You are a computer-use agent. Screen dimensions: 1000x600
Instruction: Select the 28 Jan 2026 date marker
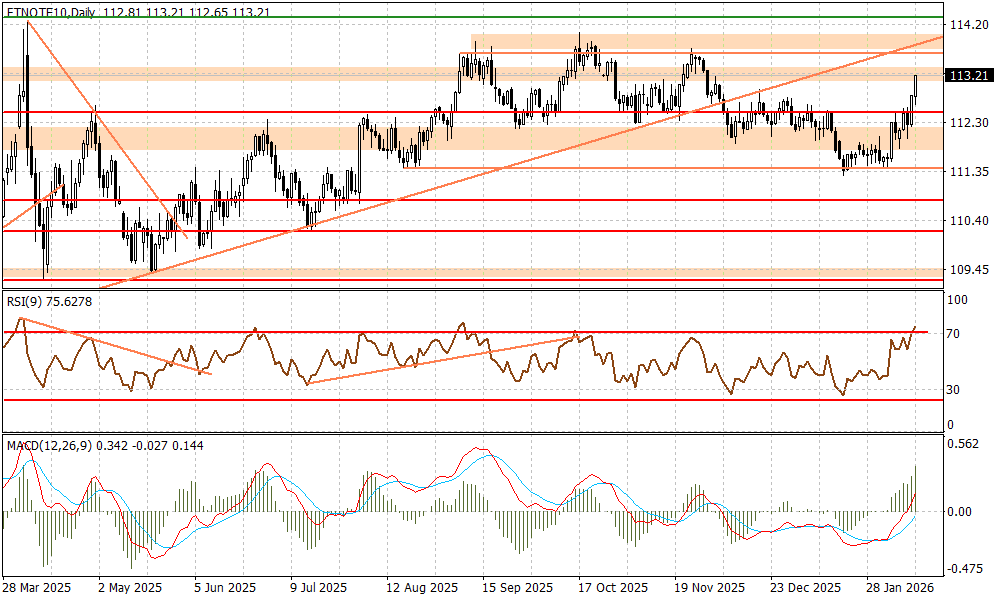902,589
